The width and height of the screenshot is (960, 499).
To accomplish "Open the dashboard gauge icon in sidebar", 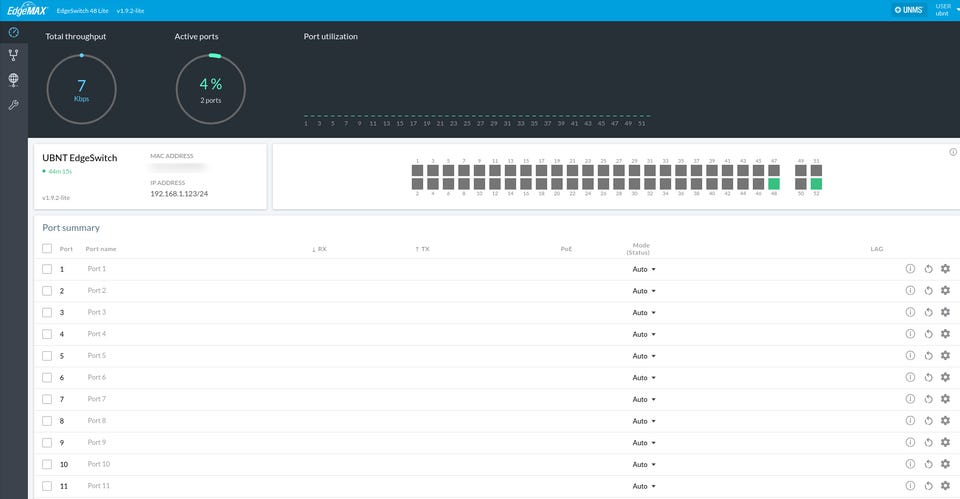I will pos(13,32).
